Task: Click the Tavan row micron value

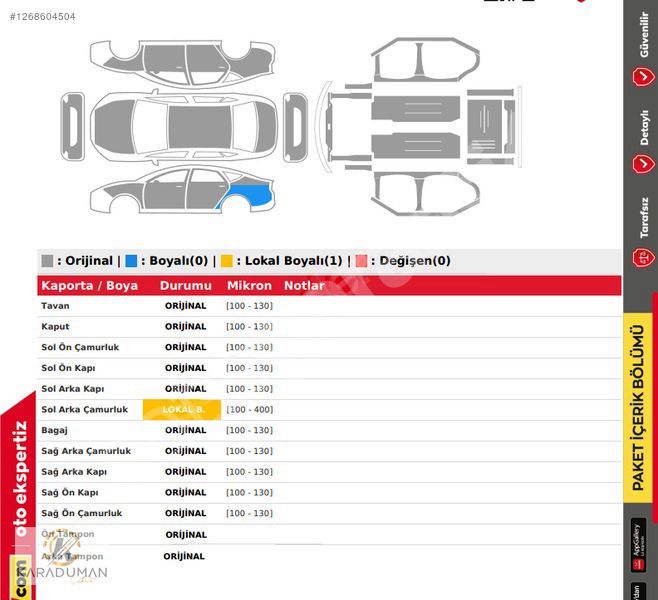Action: tap(249, 306)
